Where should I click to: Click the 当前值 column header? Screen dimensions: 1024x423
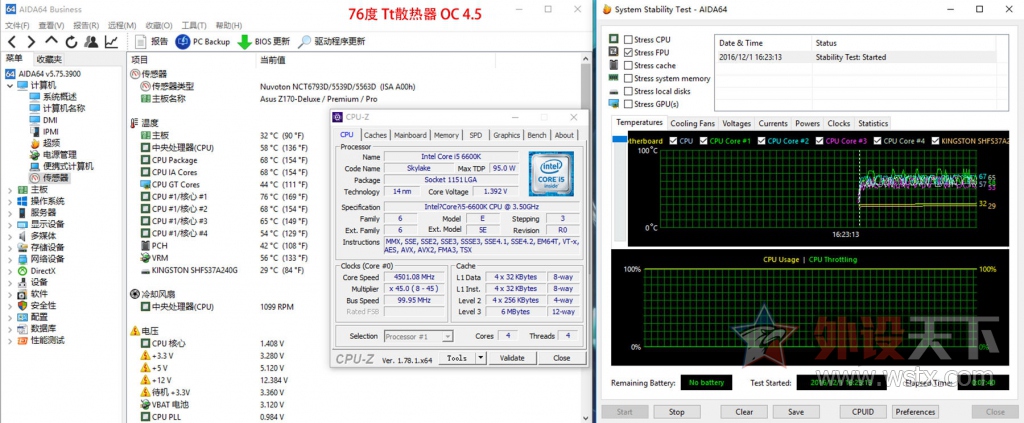(273, 60)
